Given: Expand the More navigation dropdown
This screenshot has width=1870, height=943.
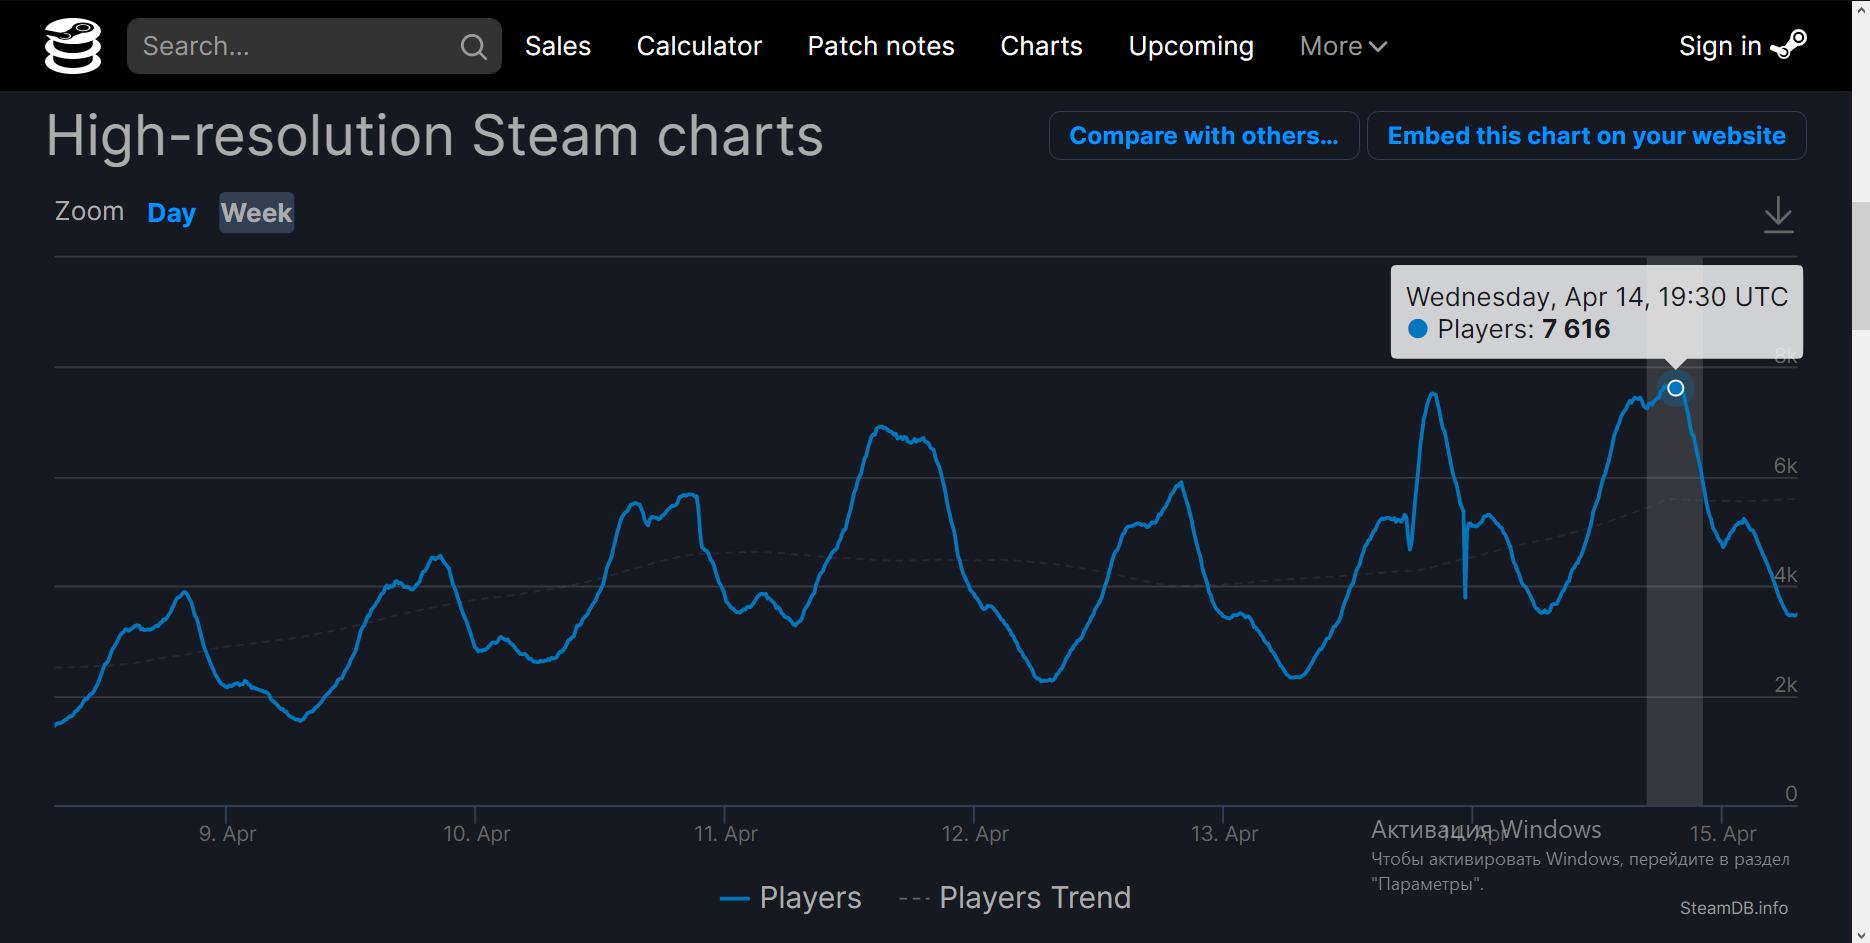Looking at the screenshot, I should point(1343,46).
